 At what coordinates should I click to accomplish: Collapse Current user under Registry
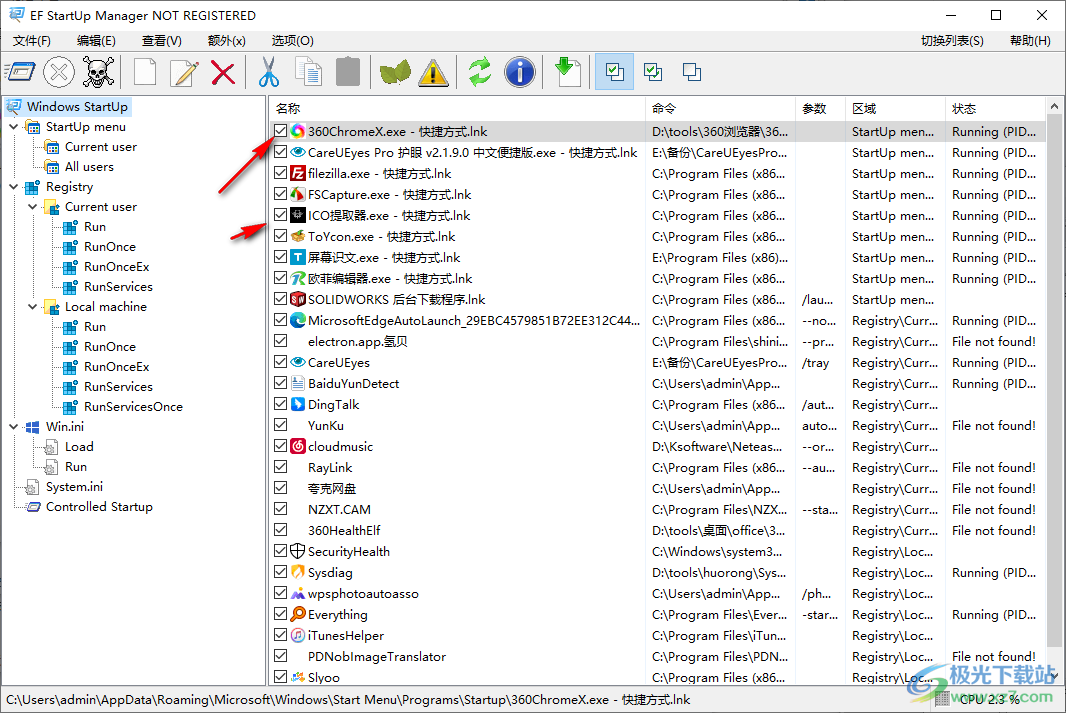point(33,207)
